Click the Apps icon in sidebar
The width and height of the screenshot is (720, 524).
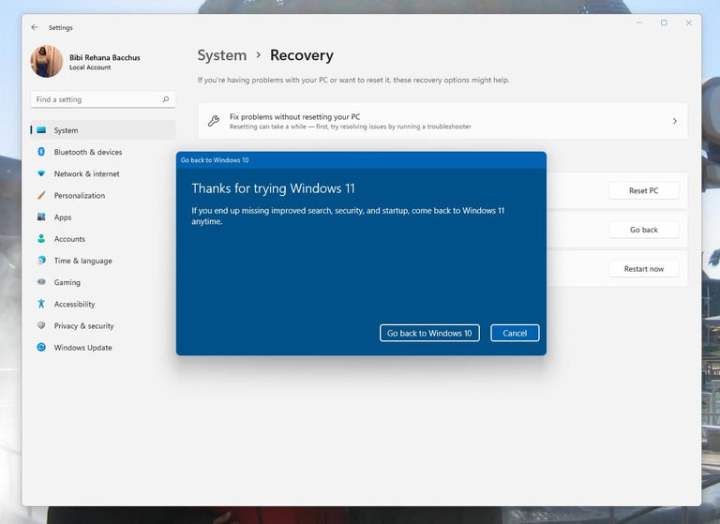pyautogui.click(x=41, y=217)
